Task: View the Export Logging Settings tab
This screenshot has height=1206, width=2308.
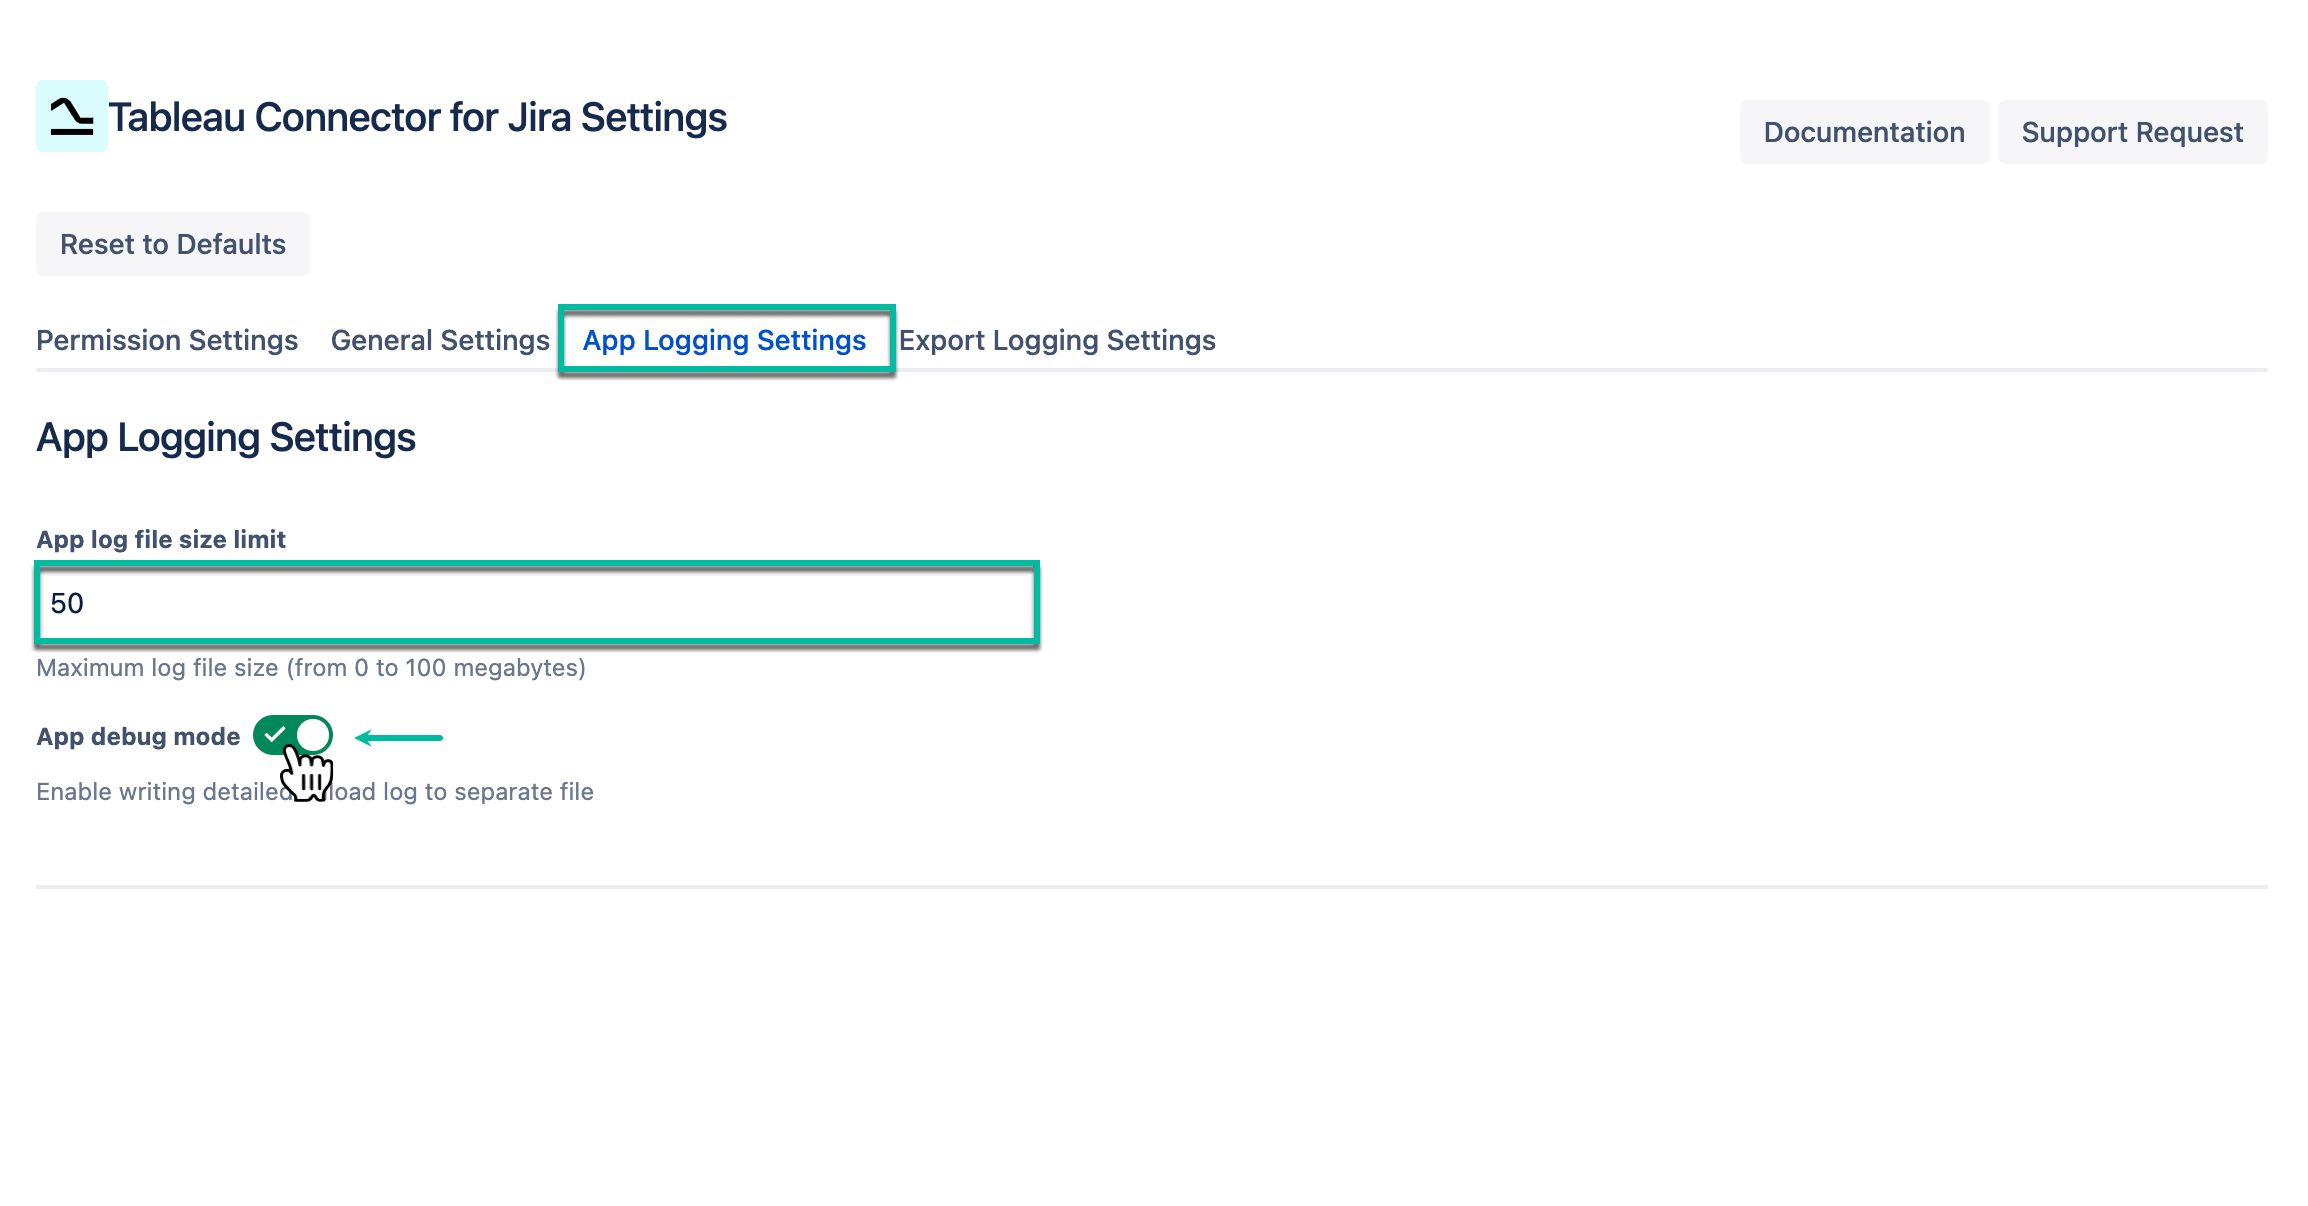Action: (x=1057, y=340)
